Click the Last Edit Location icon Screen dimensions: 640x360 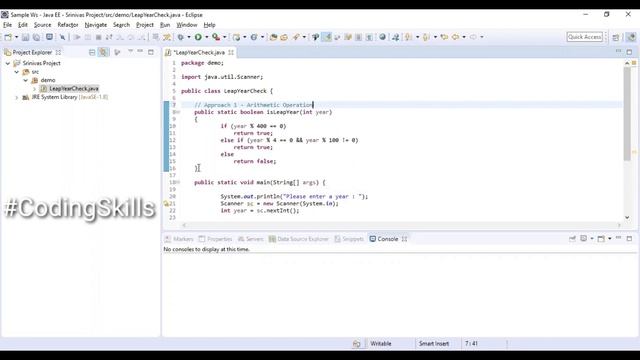click(x=444, y=37)
